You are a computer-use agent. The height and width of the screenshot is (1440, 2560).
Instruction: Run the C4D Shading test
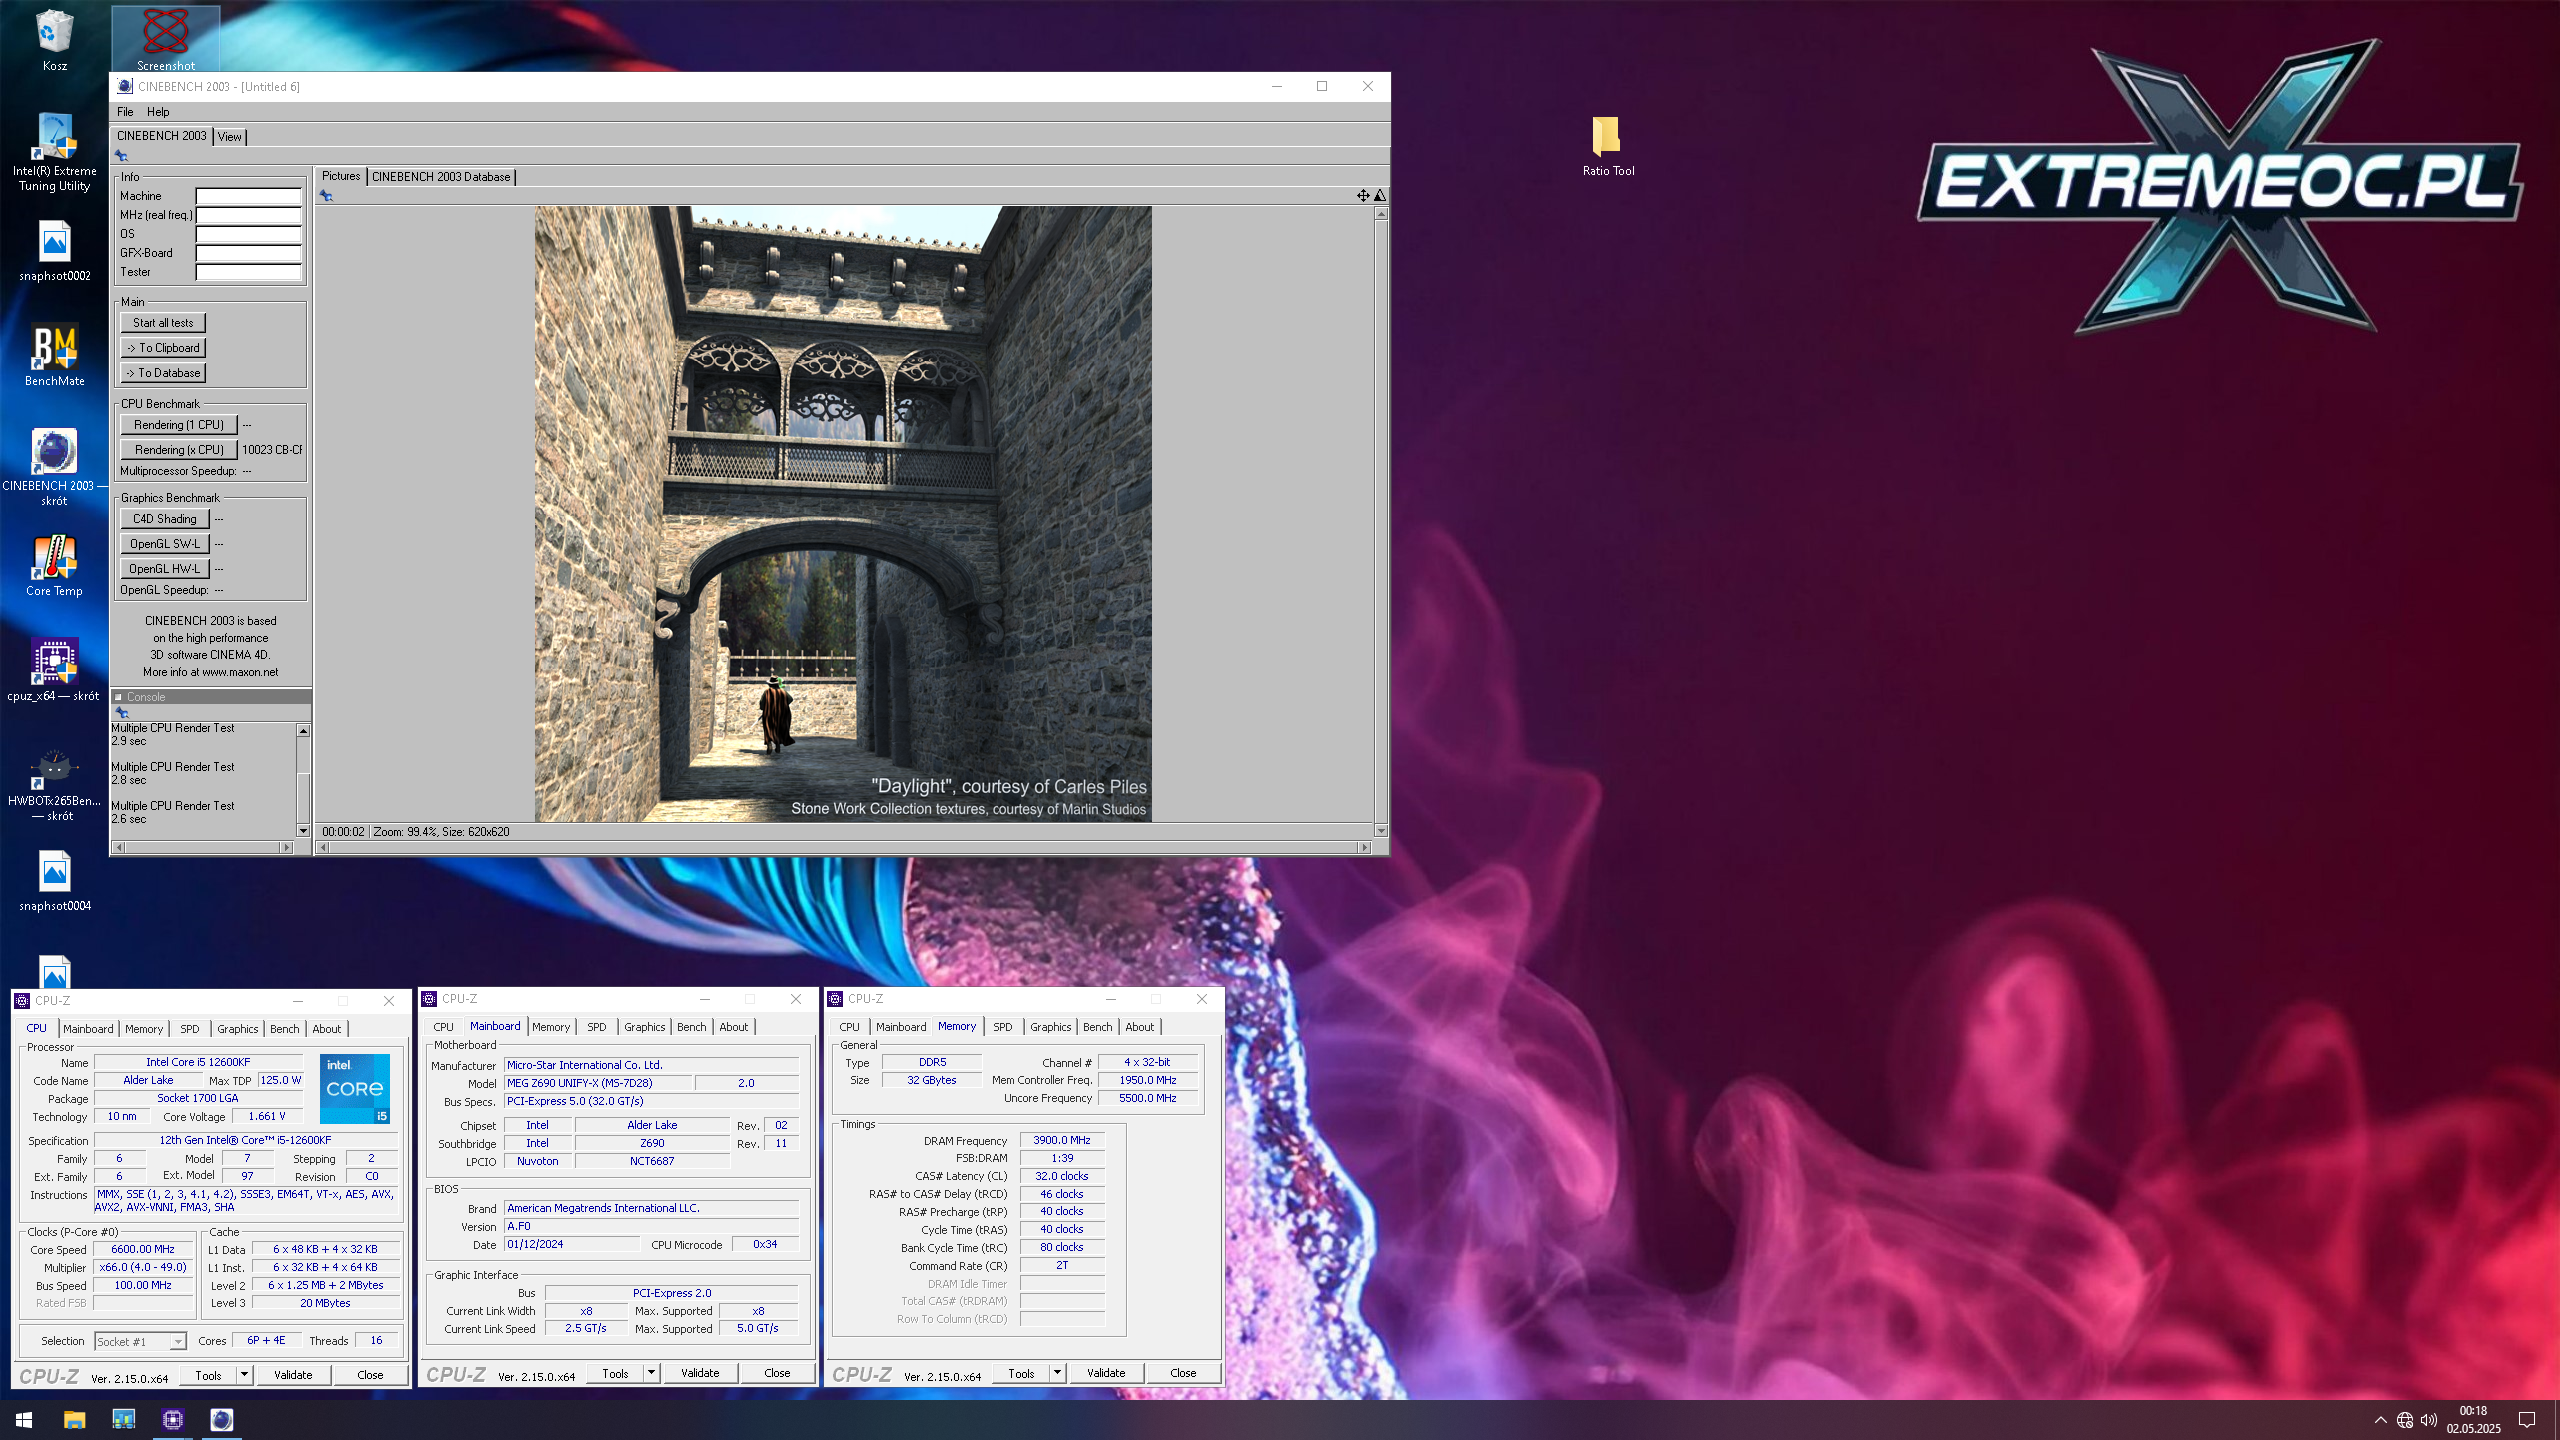(165, 519)
